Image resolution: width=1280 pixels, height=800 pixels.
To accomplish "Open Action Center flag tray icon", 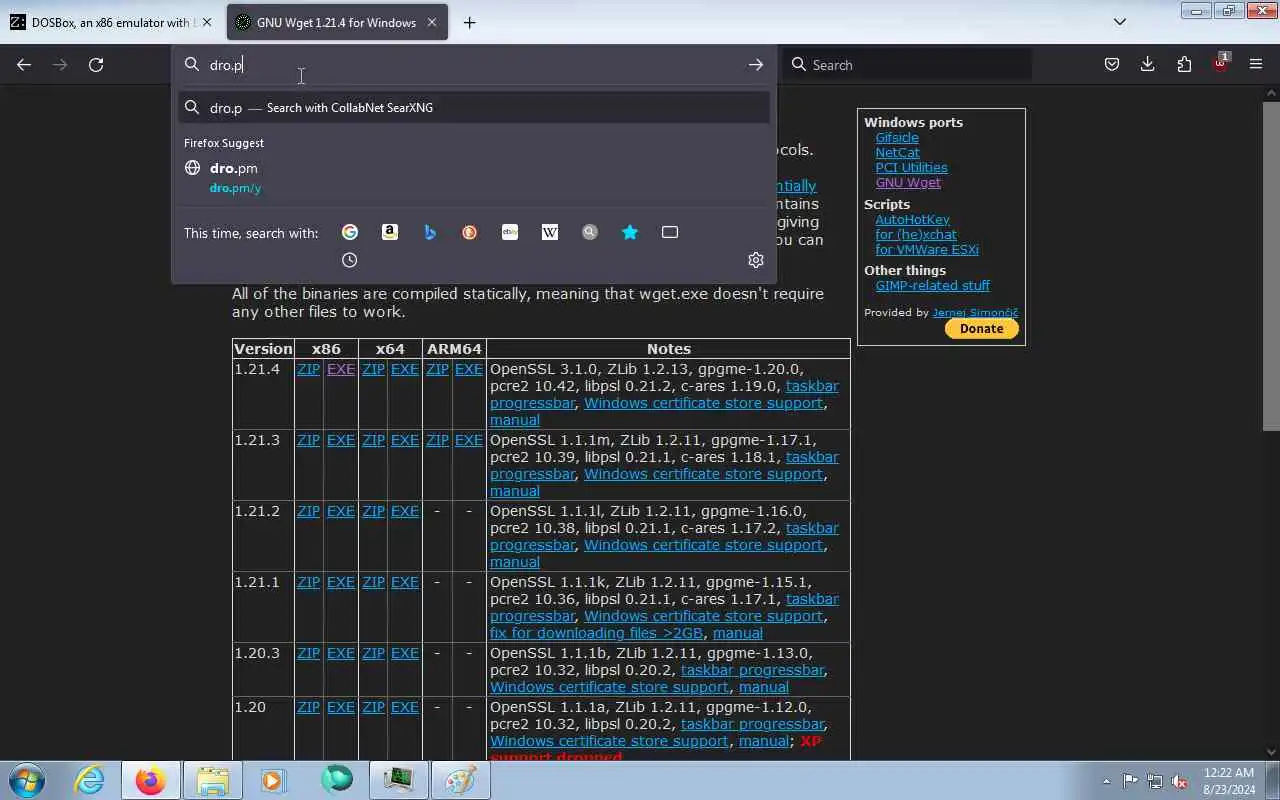I will coord(1130,781).
